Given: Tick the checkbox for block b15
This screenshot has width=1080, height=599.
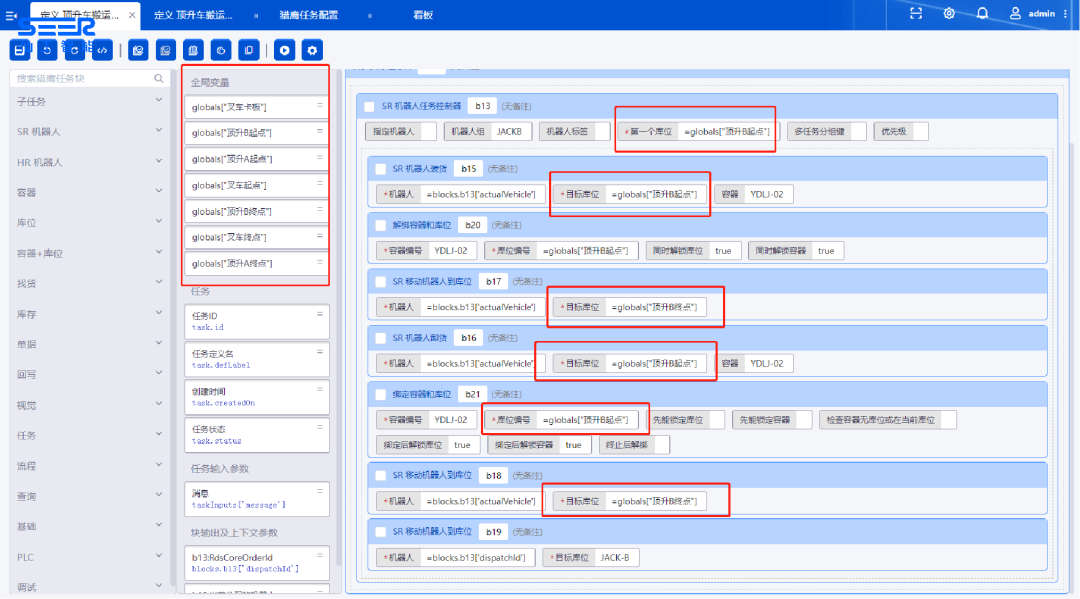Looking at the screenshot, I should click(380, 169).
